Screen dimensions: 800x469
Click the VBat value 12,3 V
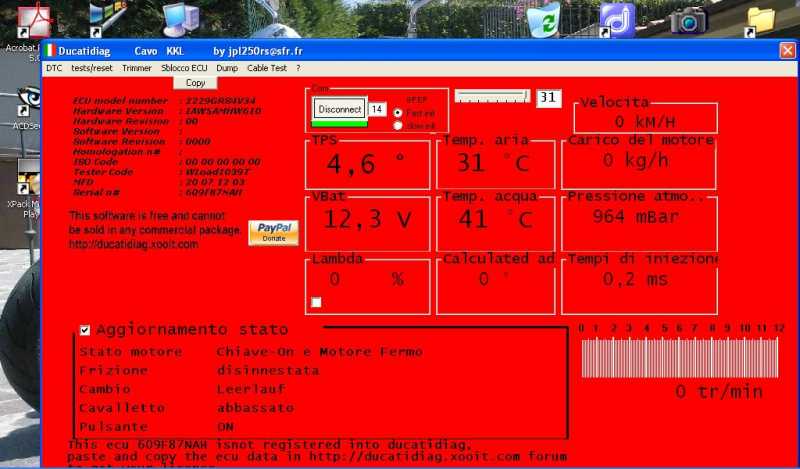click(x=367, y=219)
